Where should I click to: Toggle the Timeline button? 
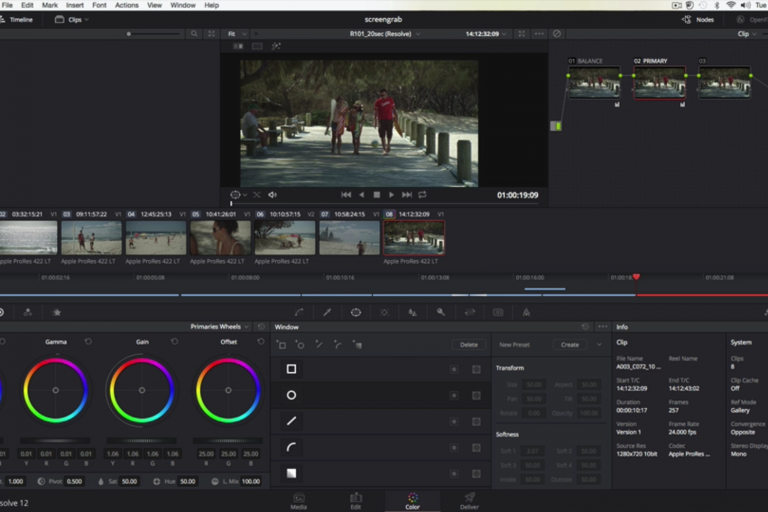click(17, 20)
